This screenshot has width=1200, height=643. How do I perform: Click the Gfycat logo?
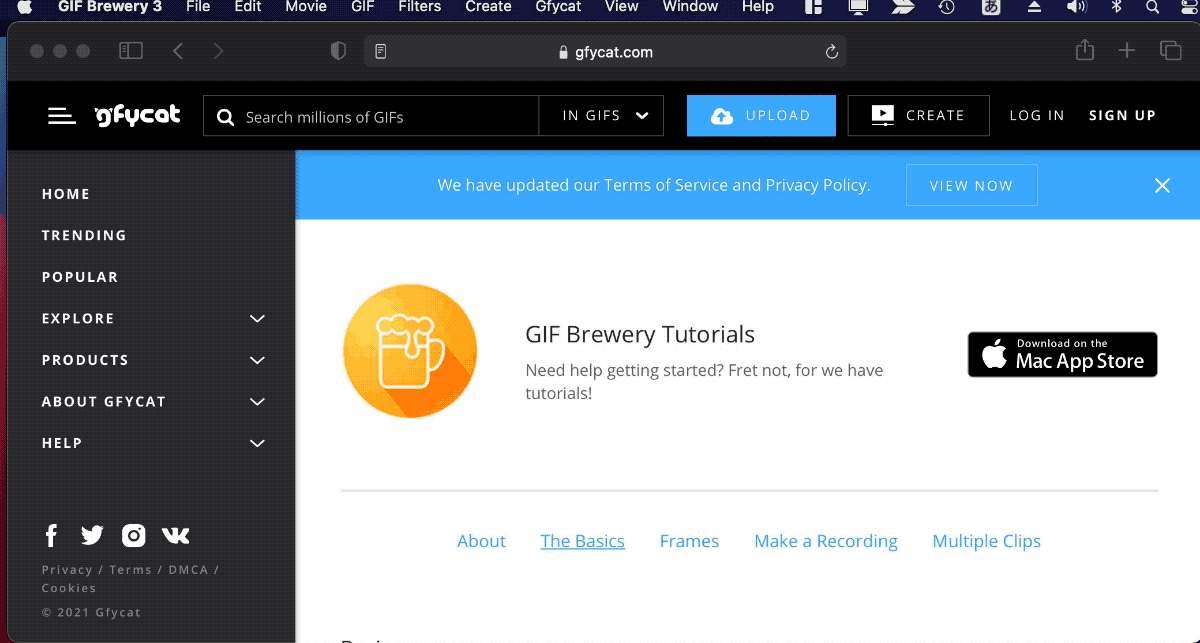(x=137, y=116)
